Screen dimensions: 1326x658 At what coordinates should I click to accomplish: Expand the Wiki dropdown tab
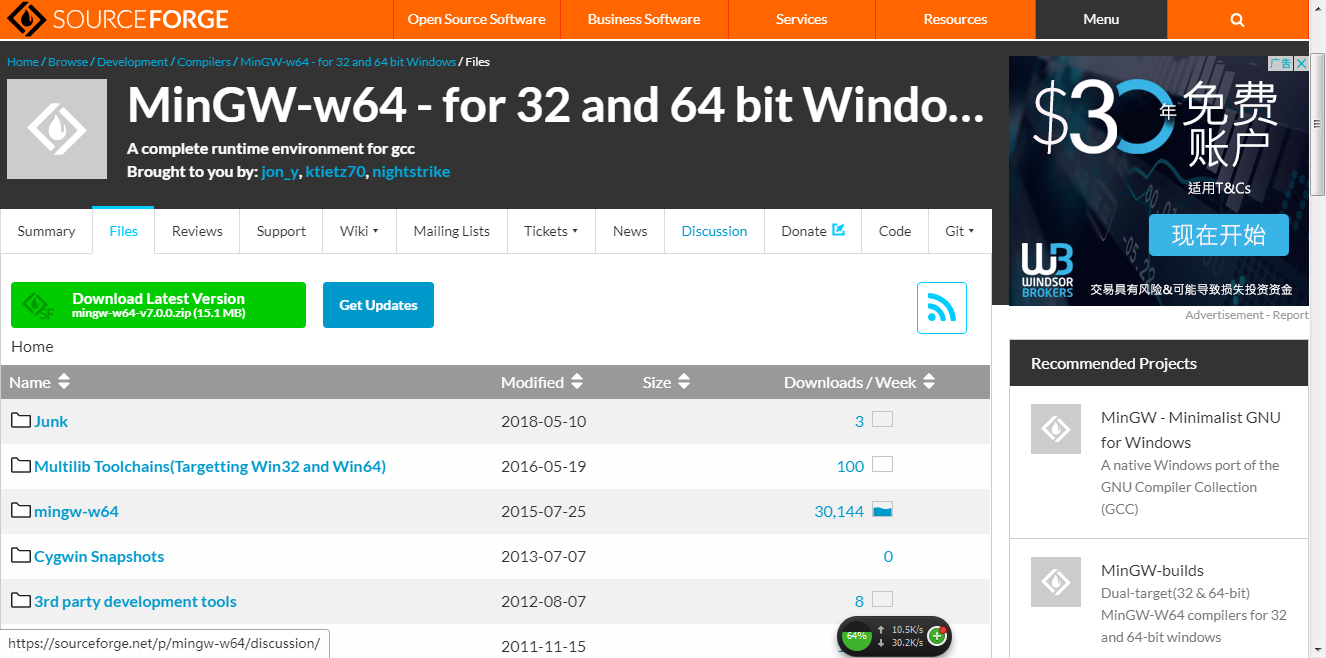(x=359, y=231)
